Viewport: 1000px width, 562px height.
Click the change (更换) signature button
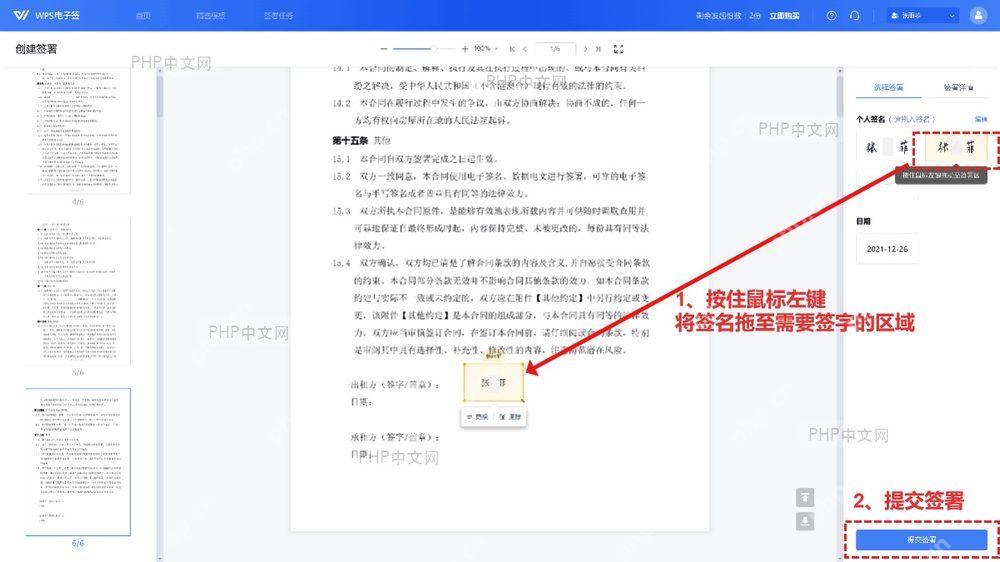[x=477, y=417]
